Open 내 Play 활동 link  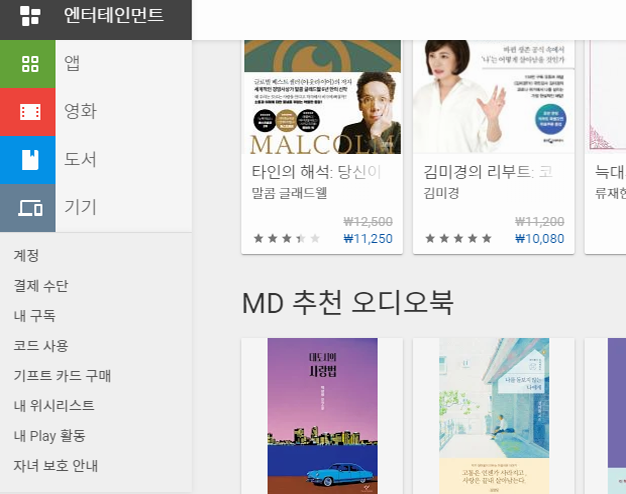pyautogui.click(x=50, y=436)
